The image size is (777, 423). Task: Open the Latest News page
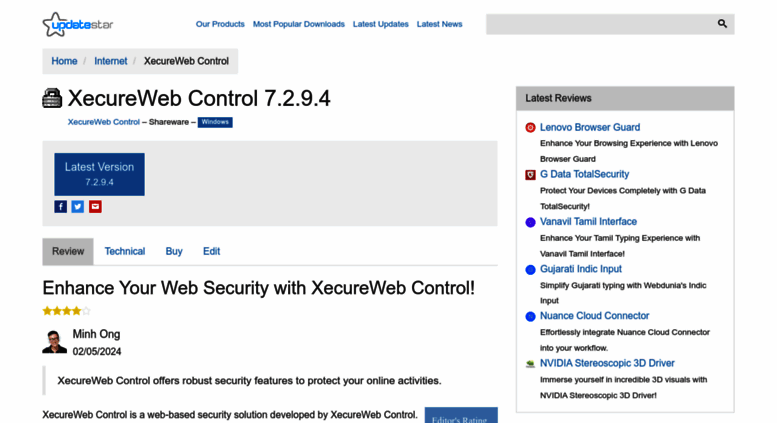[440, 24]
